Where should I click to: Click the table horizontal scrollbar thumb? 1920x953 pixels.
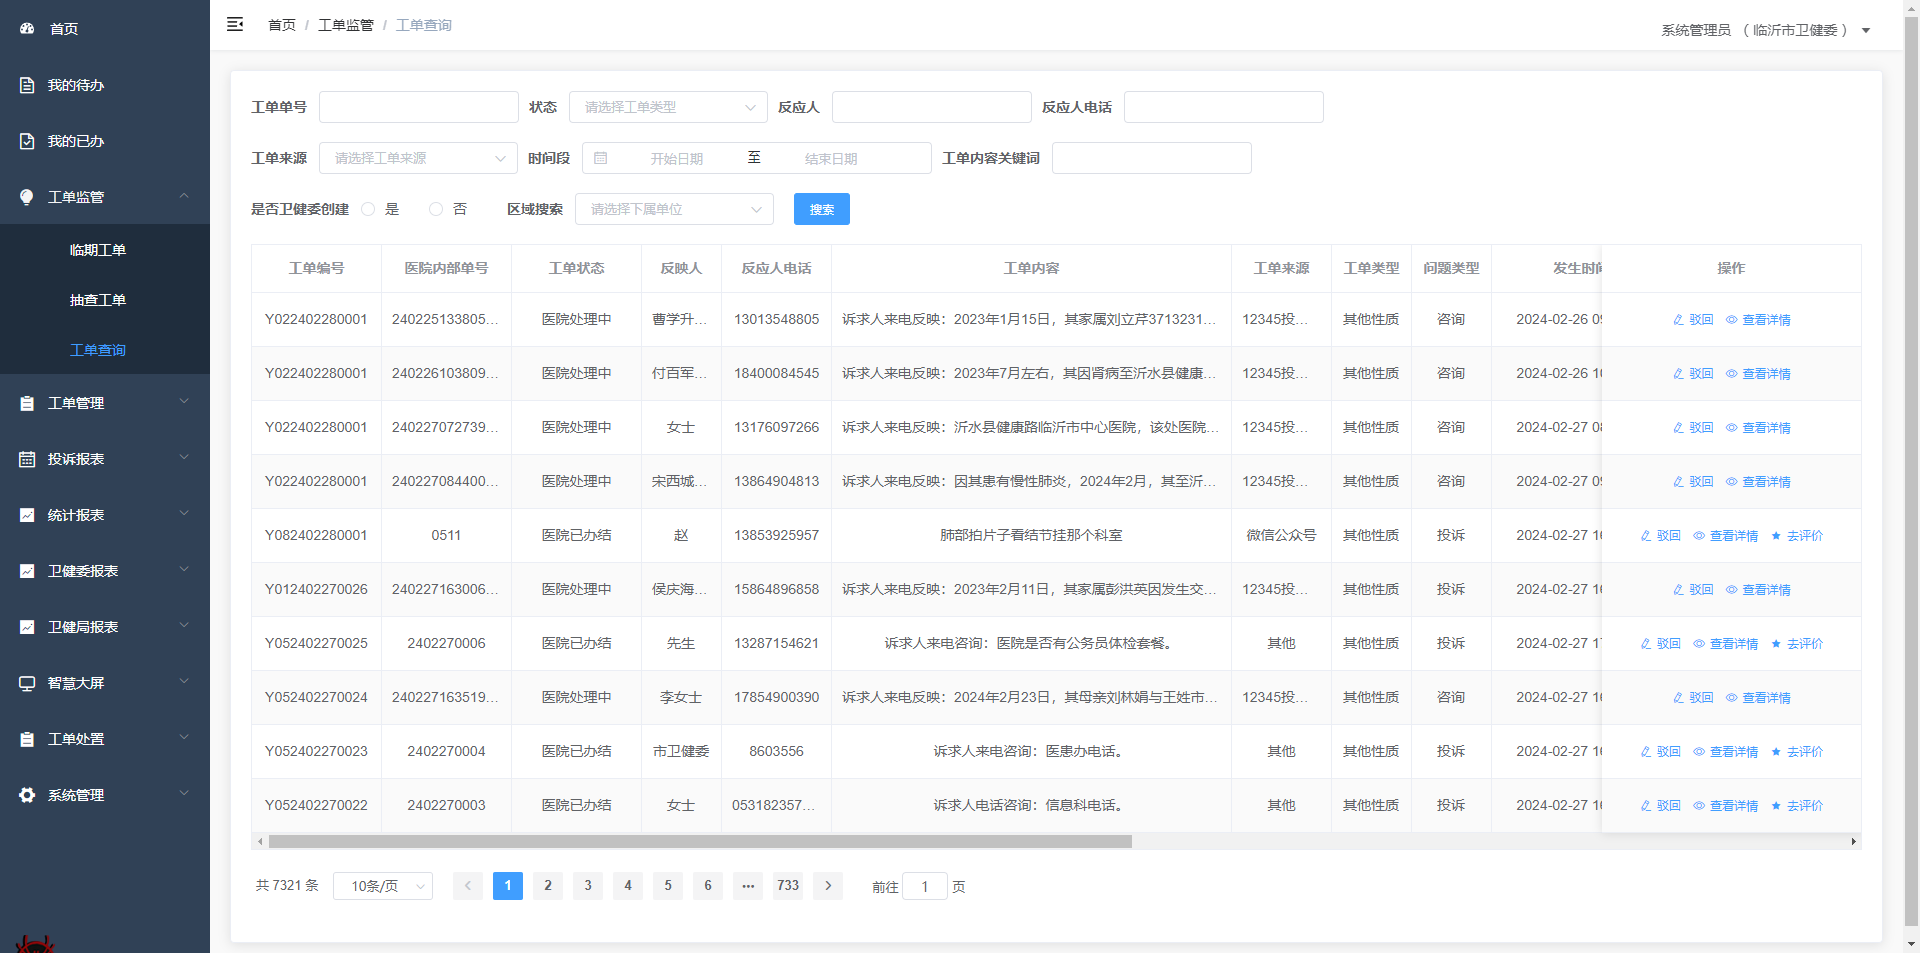[700, 842]
